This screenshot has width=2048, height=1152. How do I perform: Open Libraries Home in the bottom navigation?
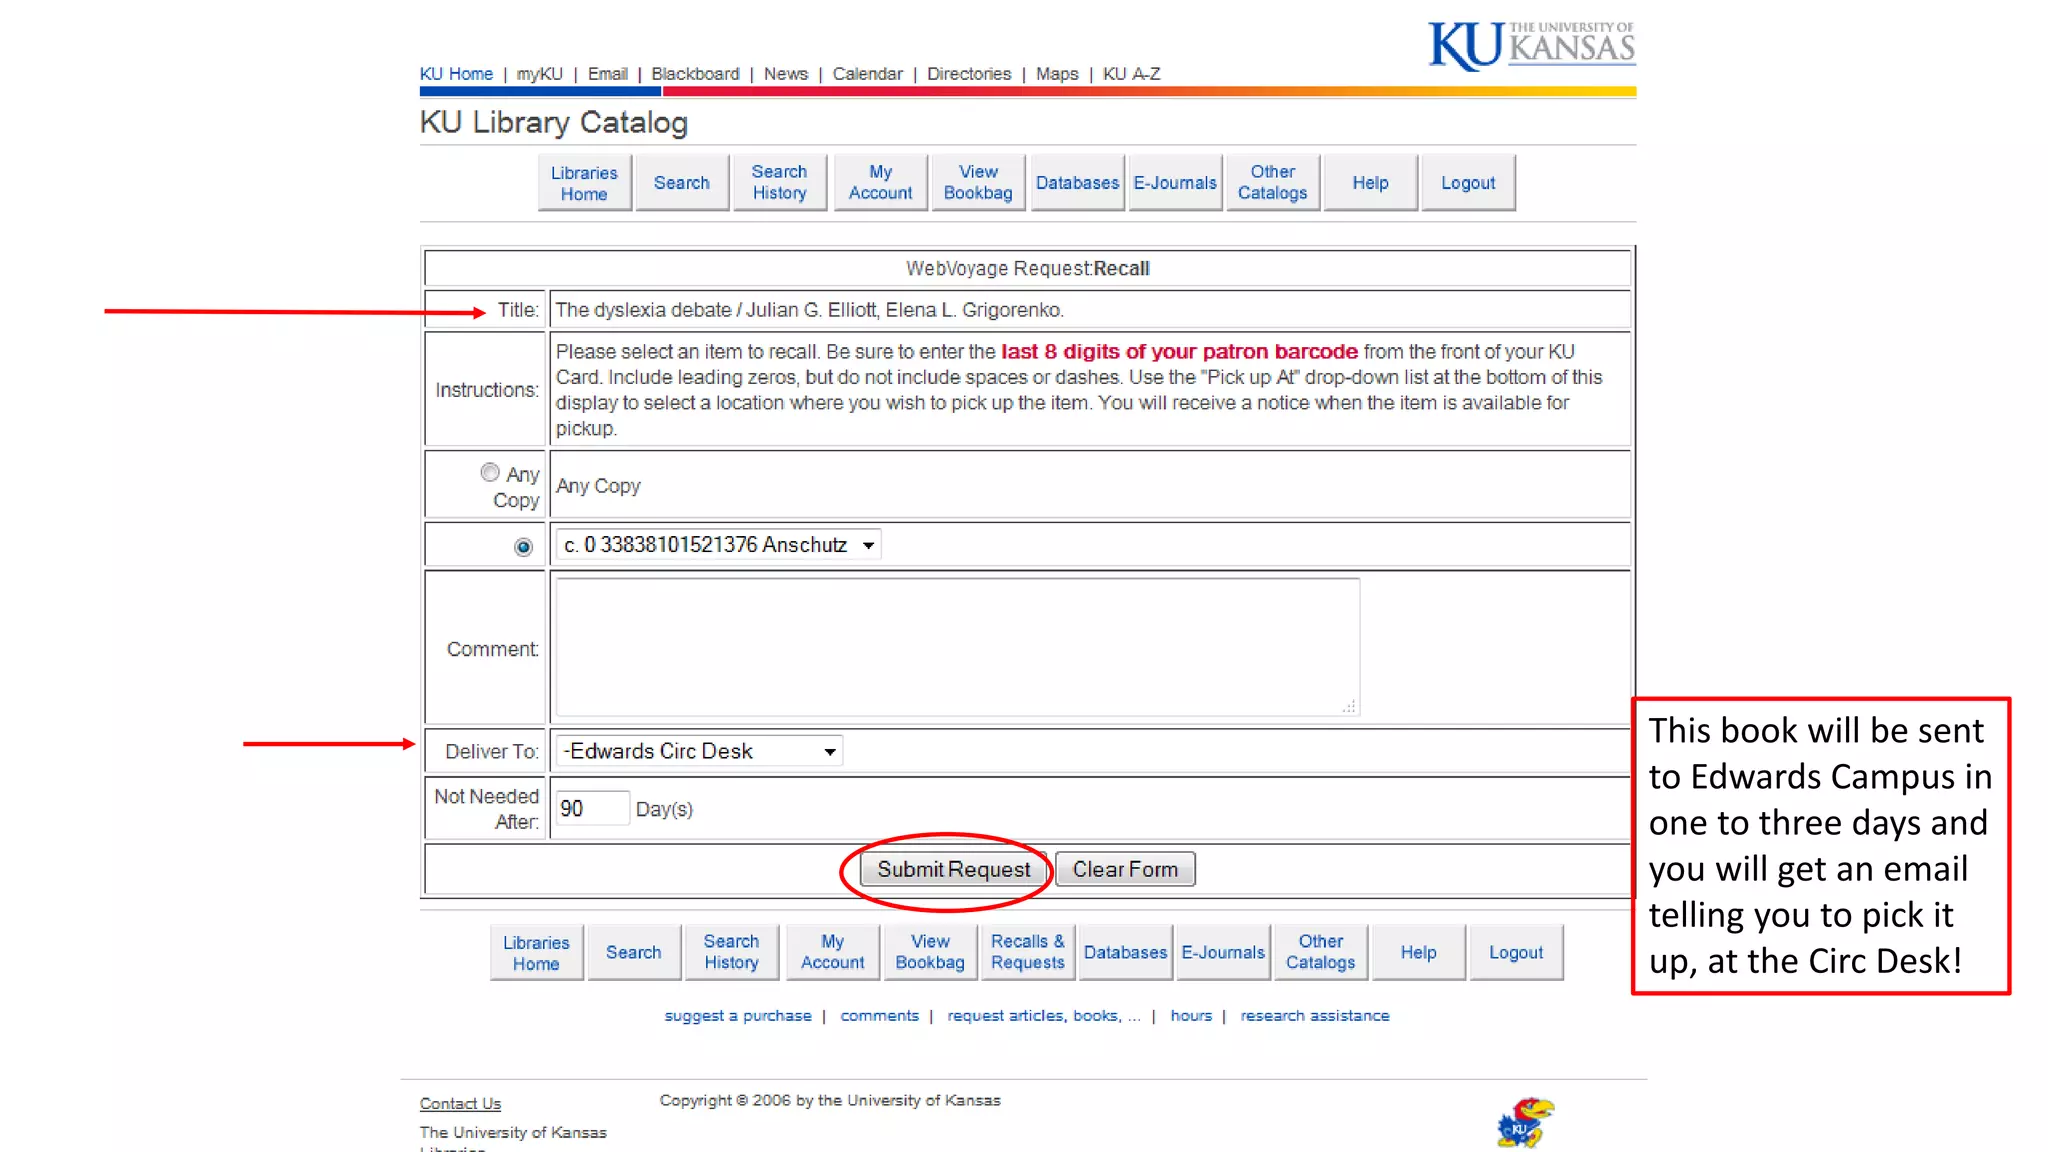pyautogui.click(x=536, y=953)
